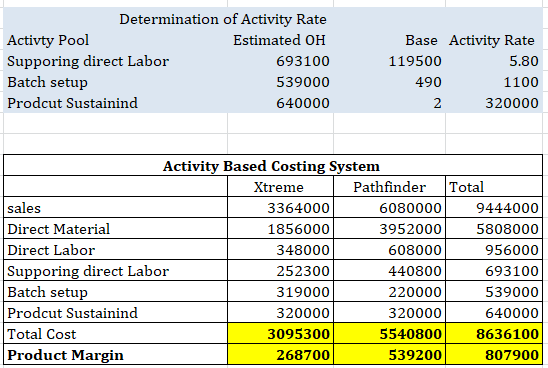This screenshot has height=368, width=548.
Task: Select 539000 in the costing Total column
Action: 512,292
